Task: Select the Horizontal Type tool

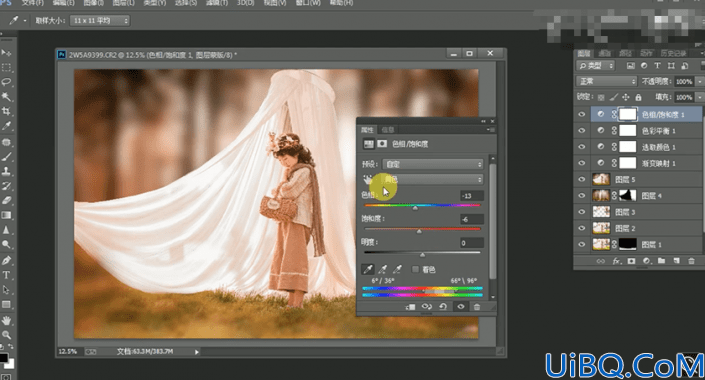Action: pos(6,275)
